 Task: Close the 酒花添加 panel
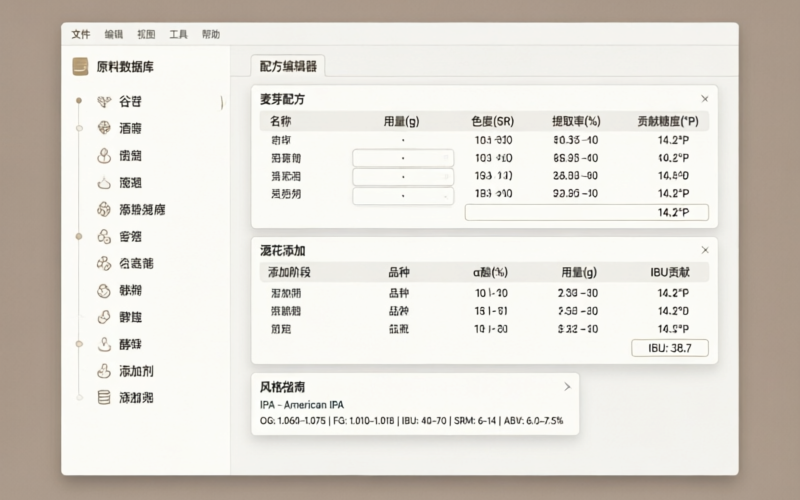pyautogui.click(x=705, y=250)
